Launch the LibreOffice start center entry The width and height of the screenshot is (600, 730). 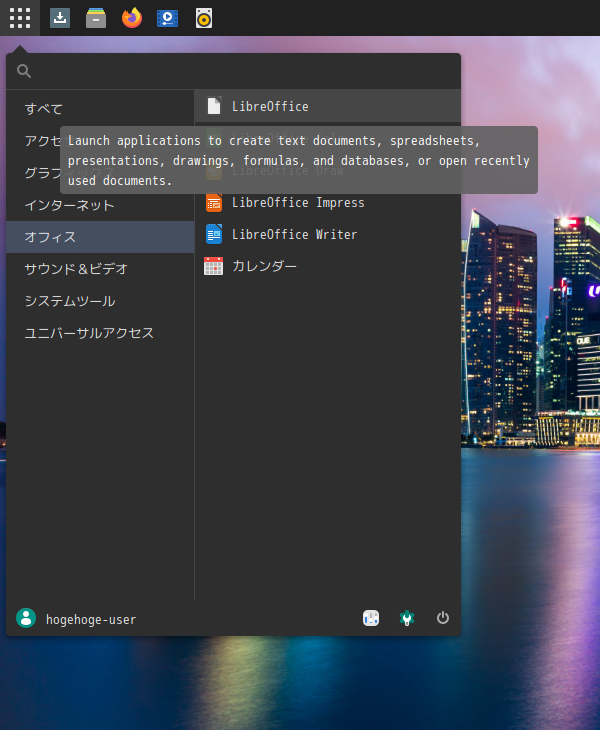(x=328, y=107)
